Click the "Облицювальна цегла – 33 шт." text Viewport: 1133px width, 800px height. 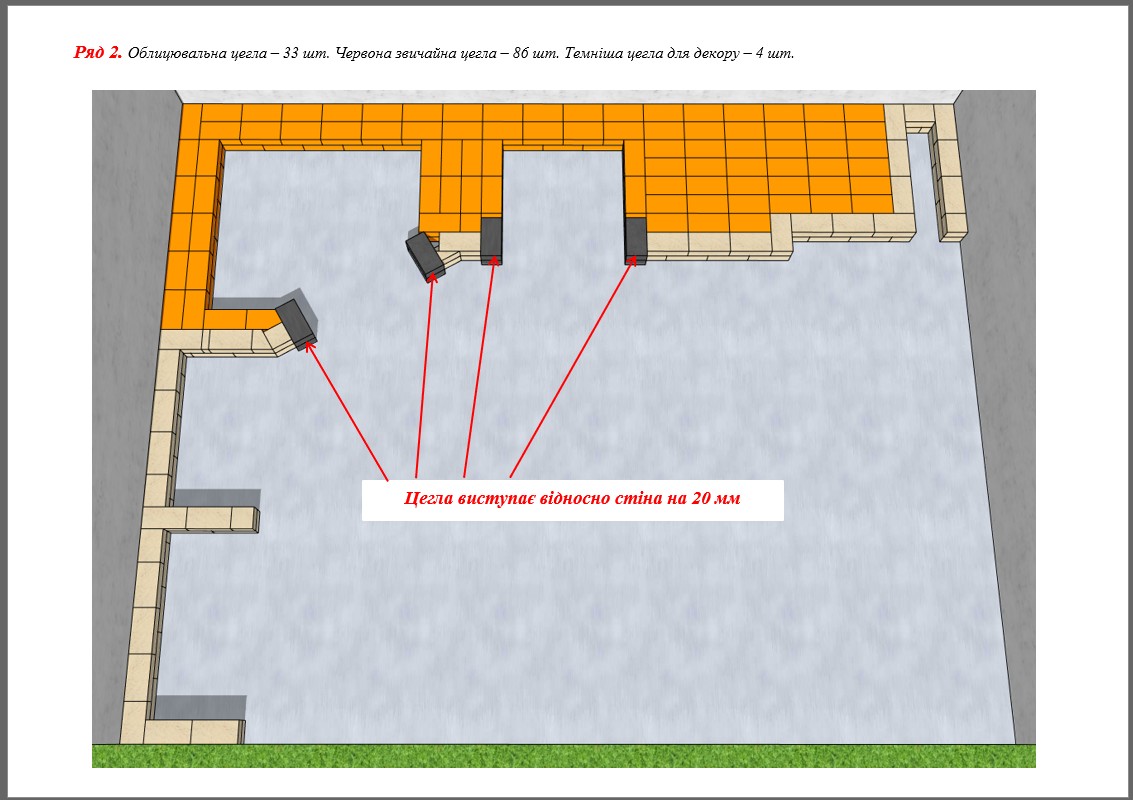[x=228, y=54]
